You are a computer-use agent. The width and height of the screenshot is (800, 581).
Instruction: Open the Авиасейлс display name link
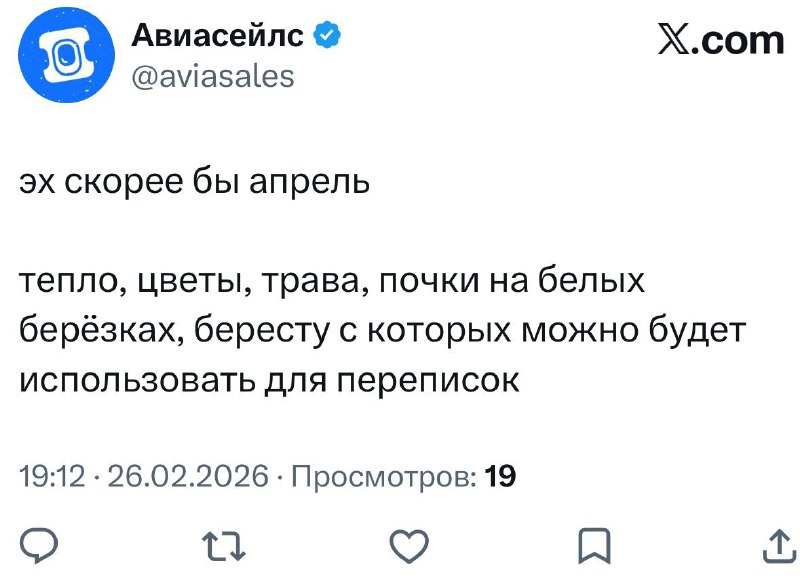click(x=217, y=34)
